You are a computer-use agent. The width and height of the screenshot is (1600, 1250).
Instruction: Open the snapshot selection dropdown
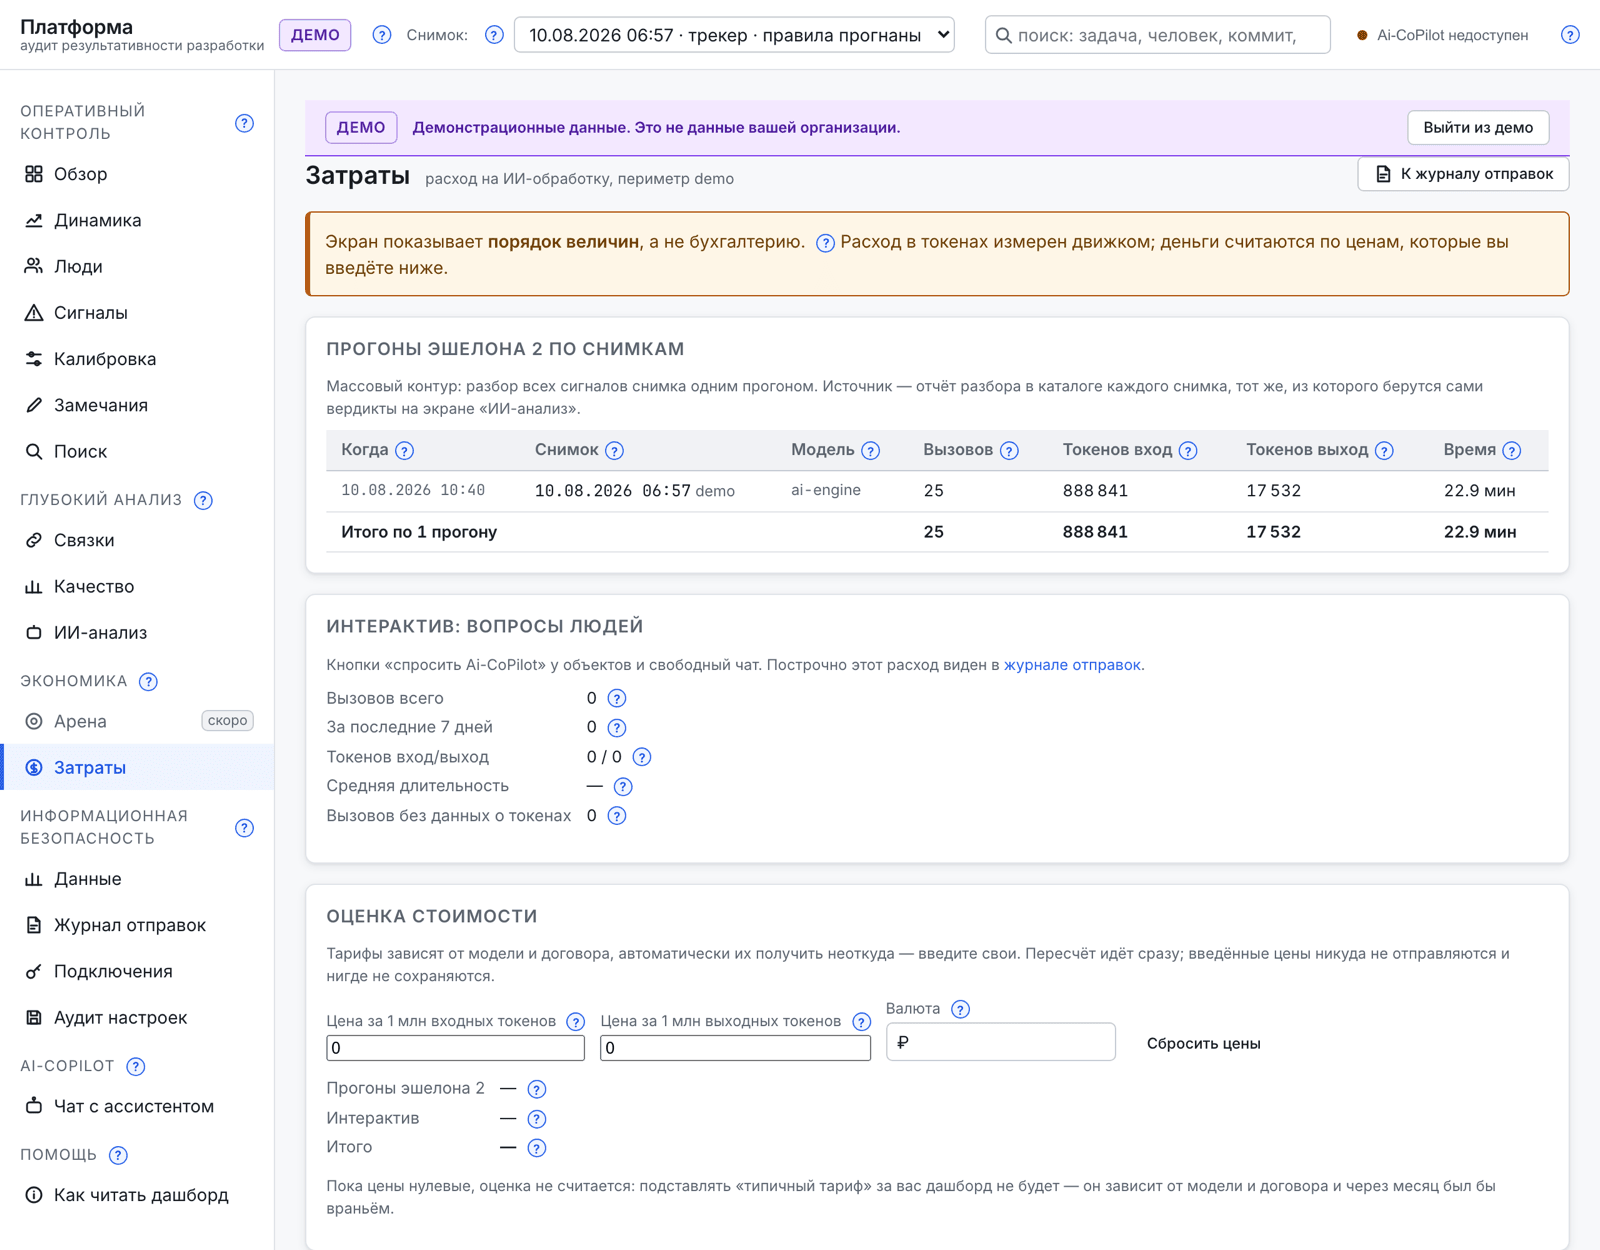tap(734, 35)
